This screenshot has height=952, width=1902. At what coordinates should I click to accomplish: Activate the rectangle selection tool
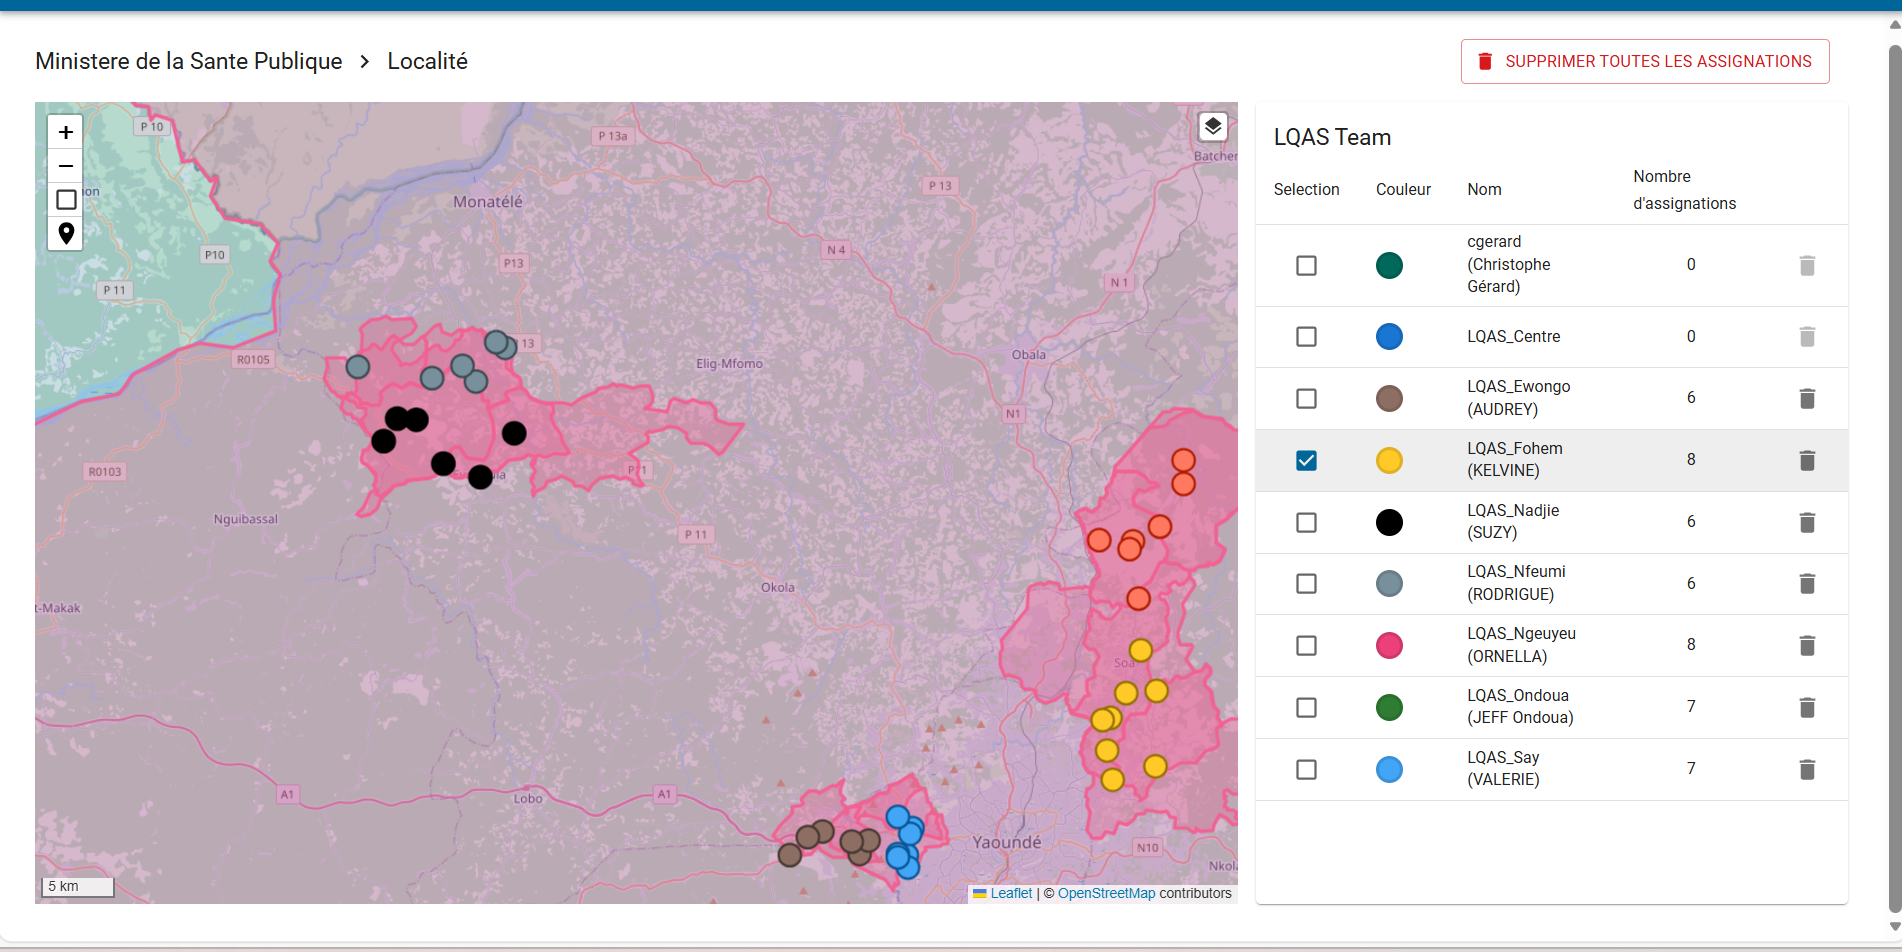click(65, 199)
